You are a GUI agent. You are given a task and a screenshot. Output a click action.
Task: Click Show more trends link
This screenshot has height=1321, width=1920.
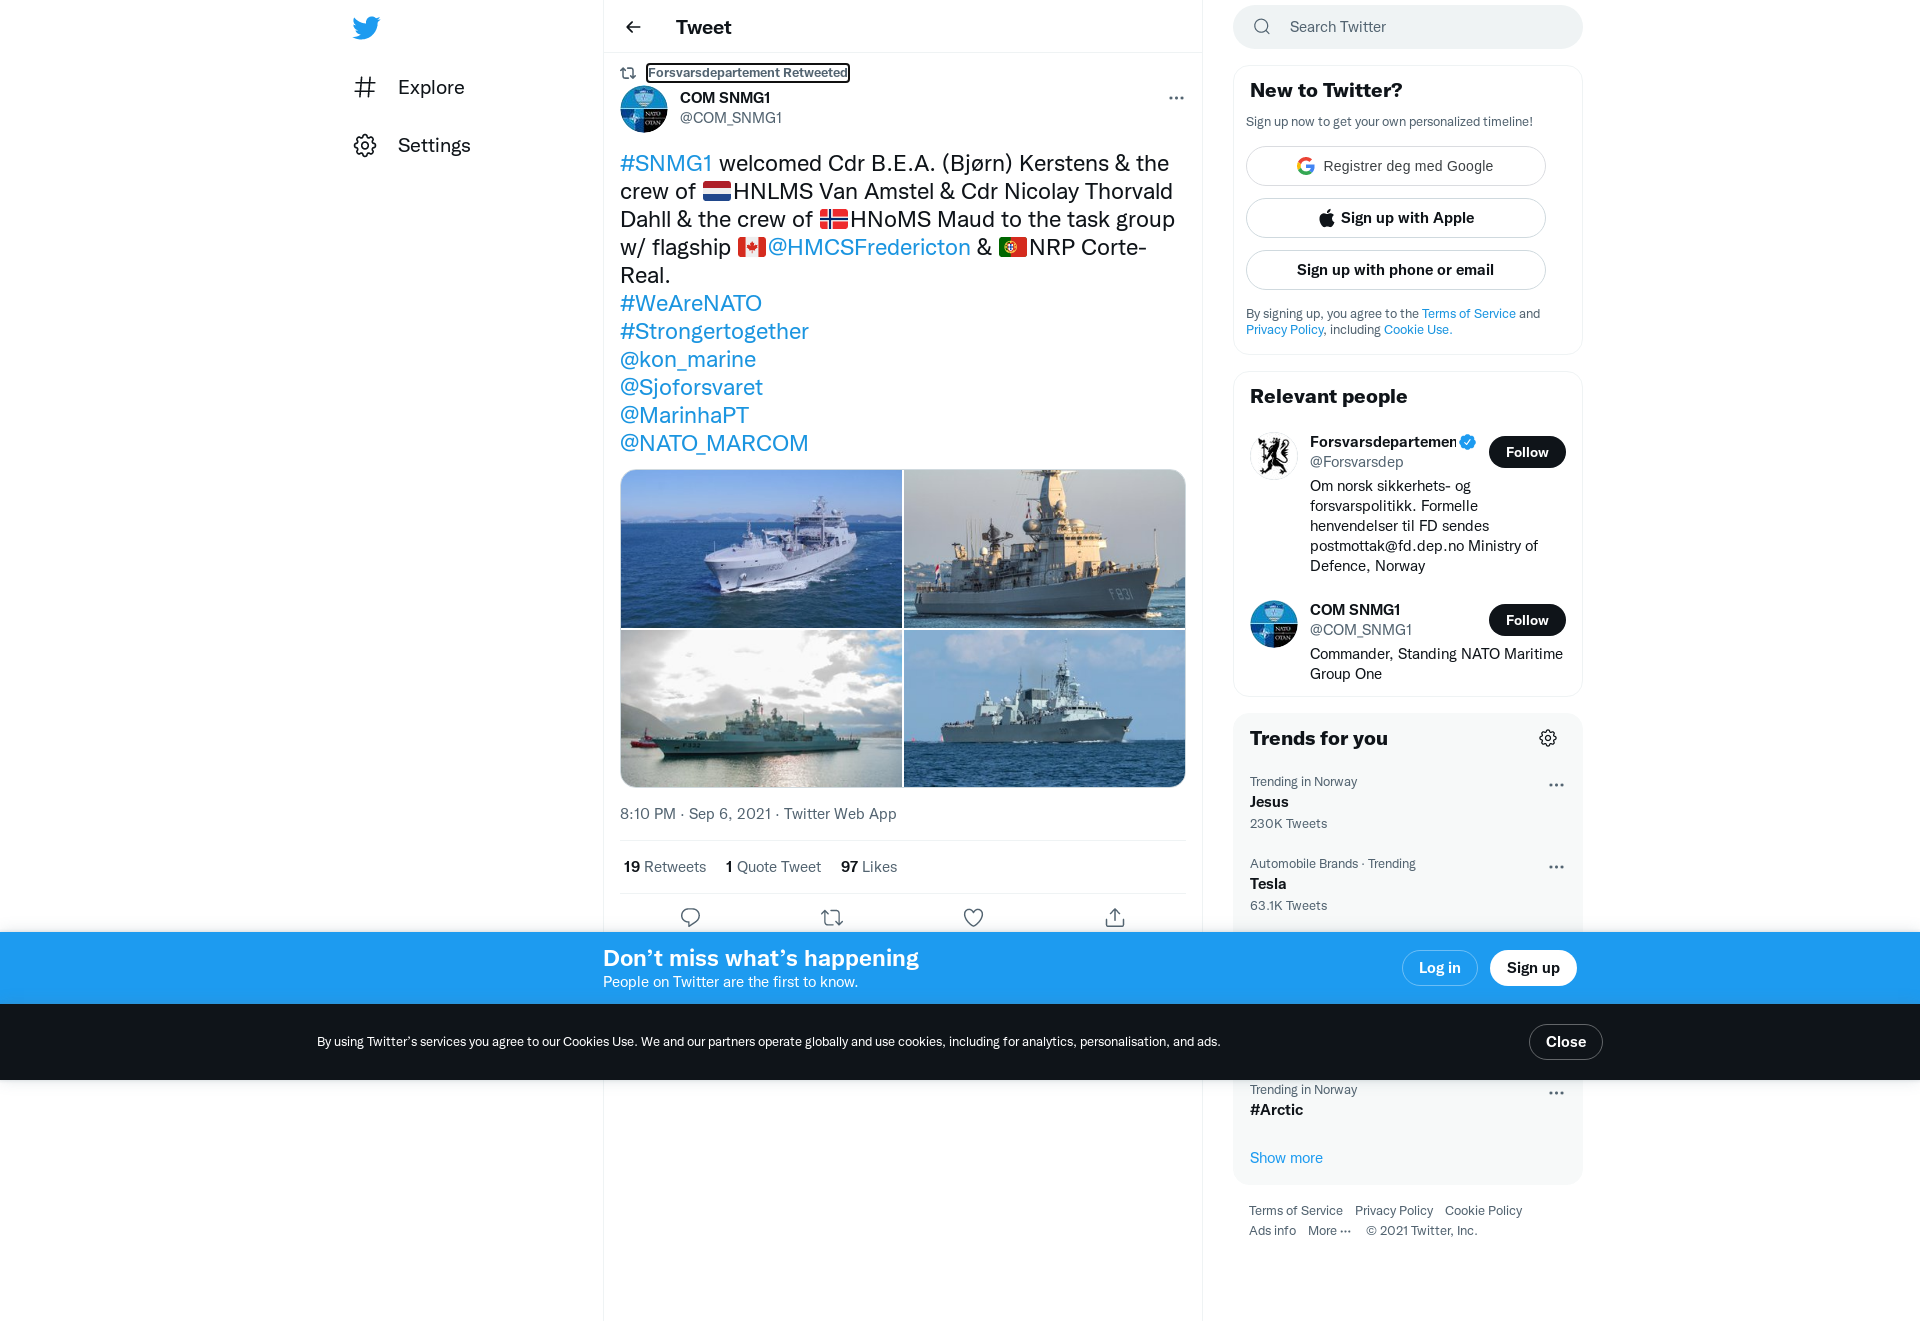click(x=1286, y=1158)
